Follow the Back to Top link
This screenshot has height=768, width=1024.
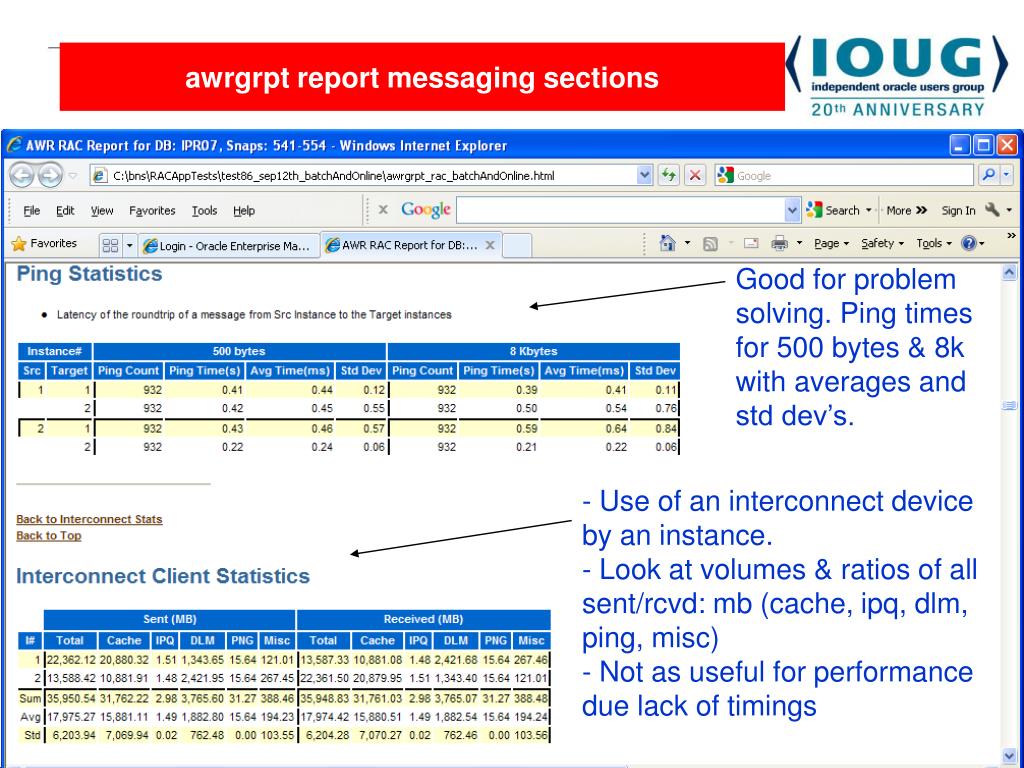pos(49,536)
